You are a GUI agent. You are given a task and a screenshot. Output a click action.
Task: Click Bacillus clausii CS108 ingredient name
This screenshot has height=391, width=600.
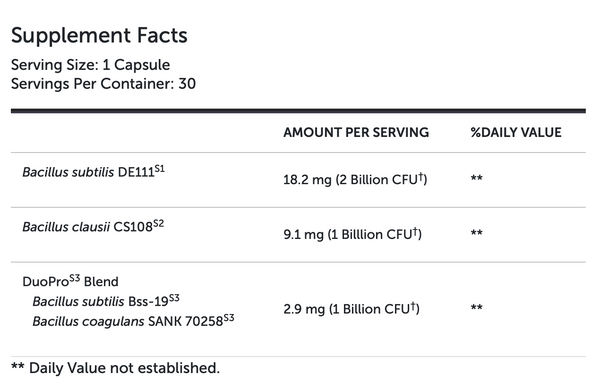click(x=88, y=227)
